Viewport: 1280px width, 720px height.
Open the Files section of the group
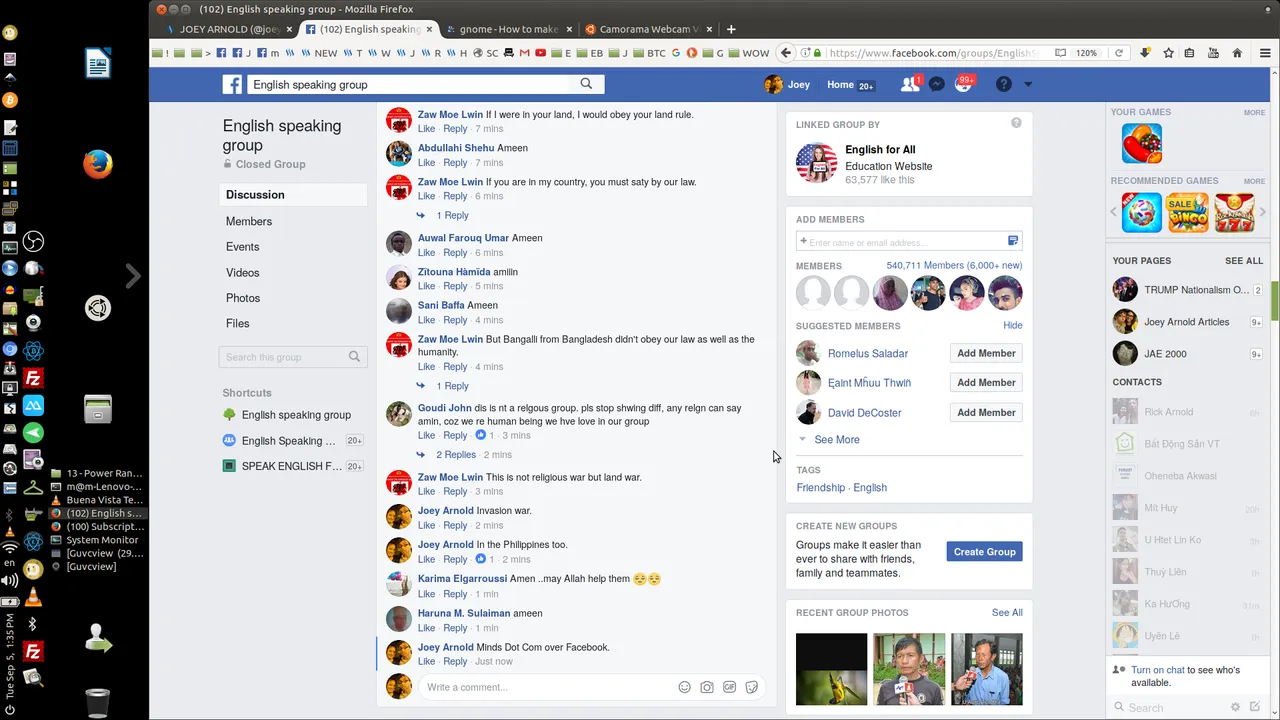pyautogui.click(x=238, y=324)
